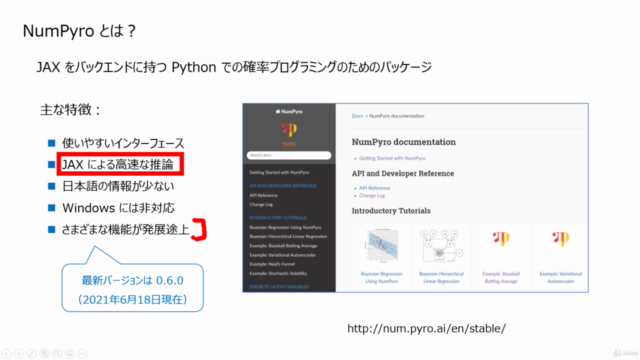
Task: Open Example: Baseball Batting Average sidebar entry
Action: (x=283, y=246)
